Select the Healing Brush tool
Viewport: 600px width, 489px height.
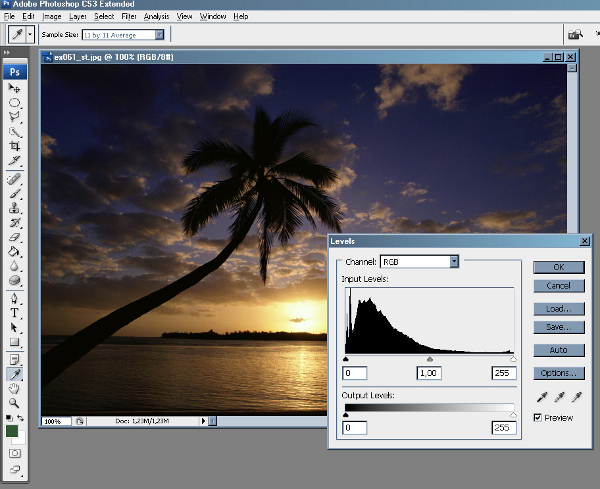tap(15, 179)
